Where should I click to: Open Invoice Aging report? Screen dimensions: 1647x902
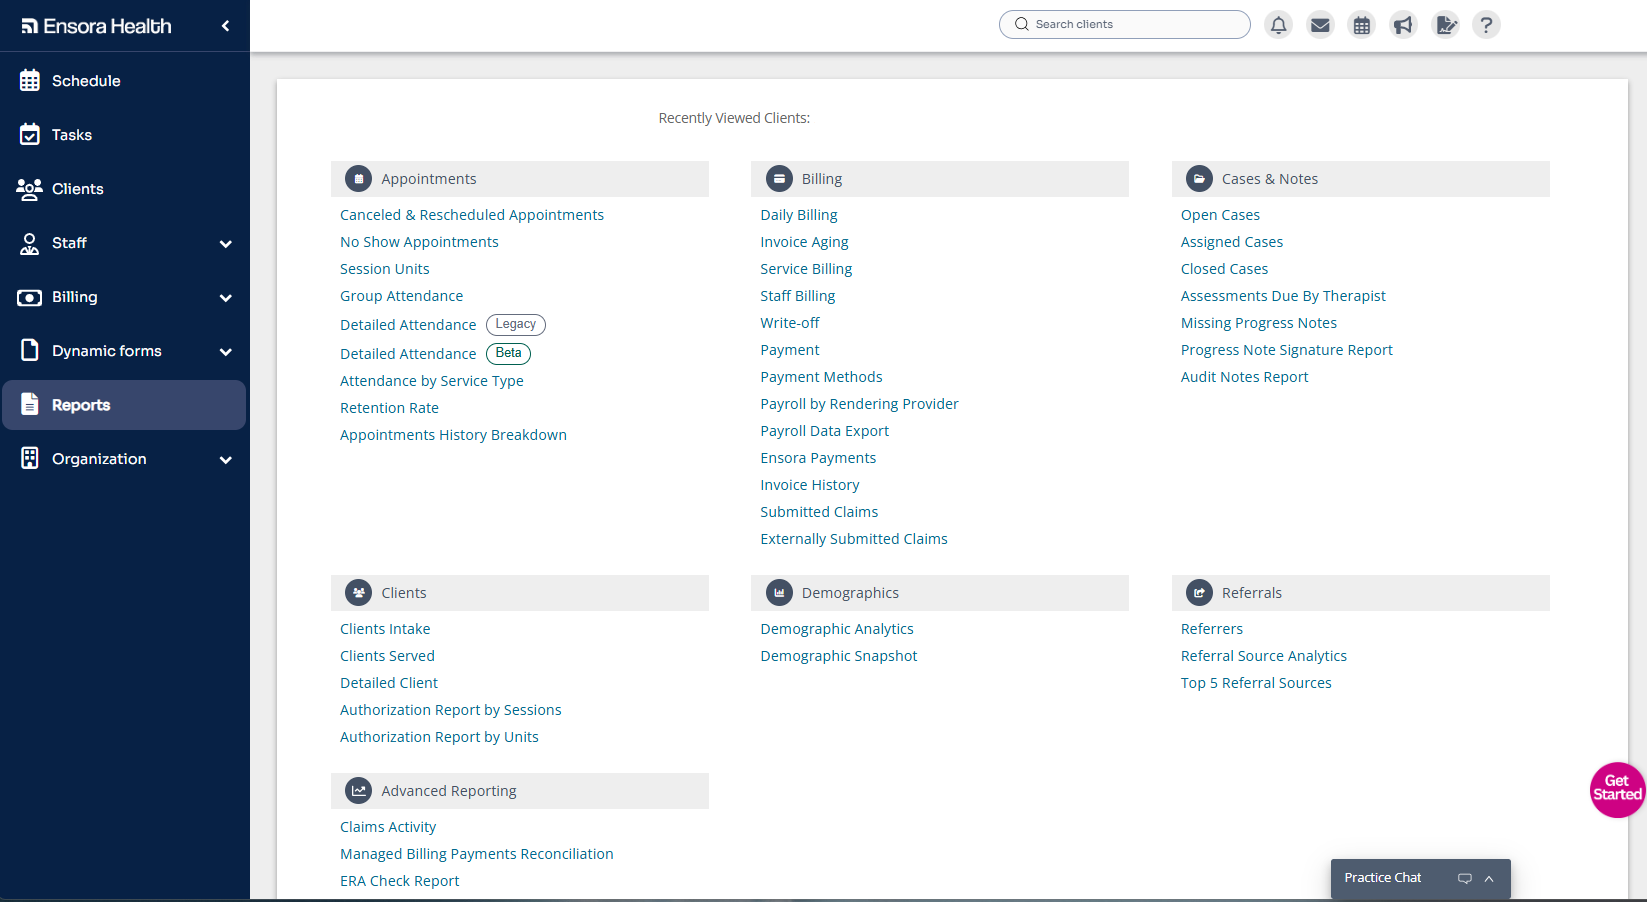[x=804, y=242]
